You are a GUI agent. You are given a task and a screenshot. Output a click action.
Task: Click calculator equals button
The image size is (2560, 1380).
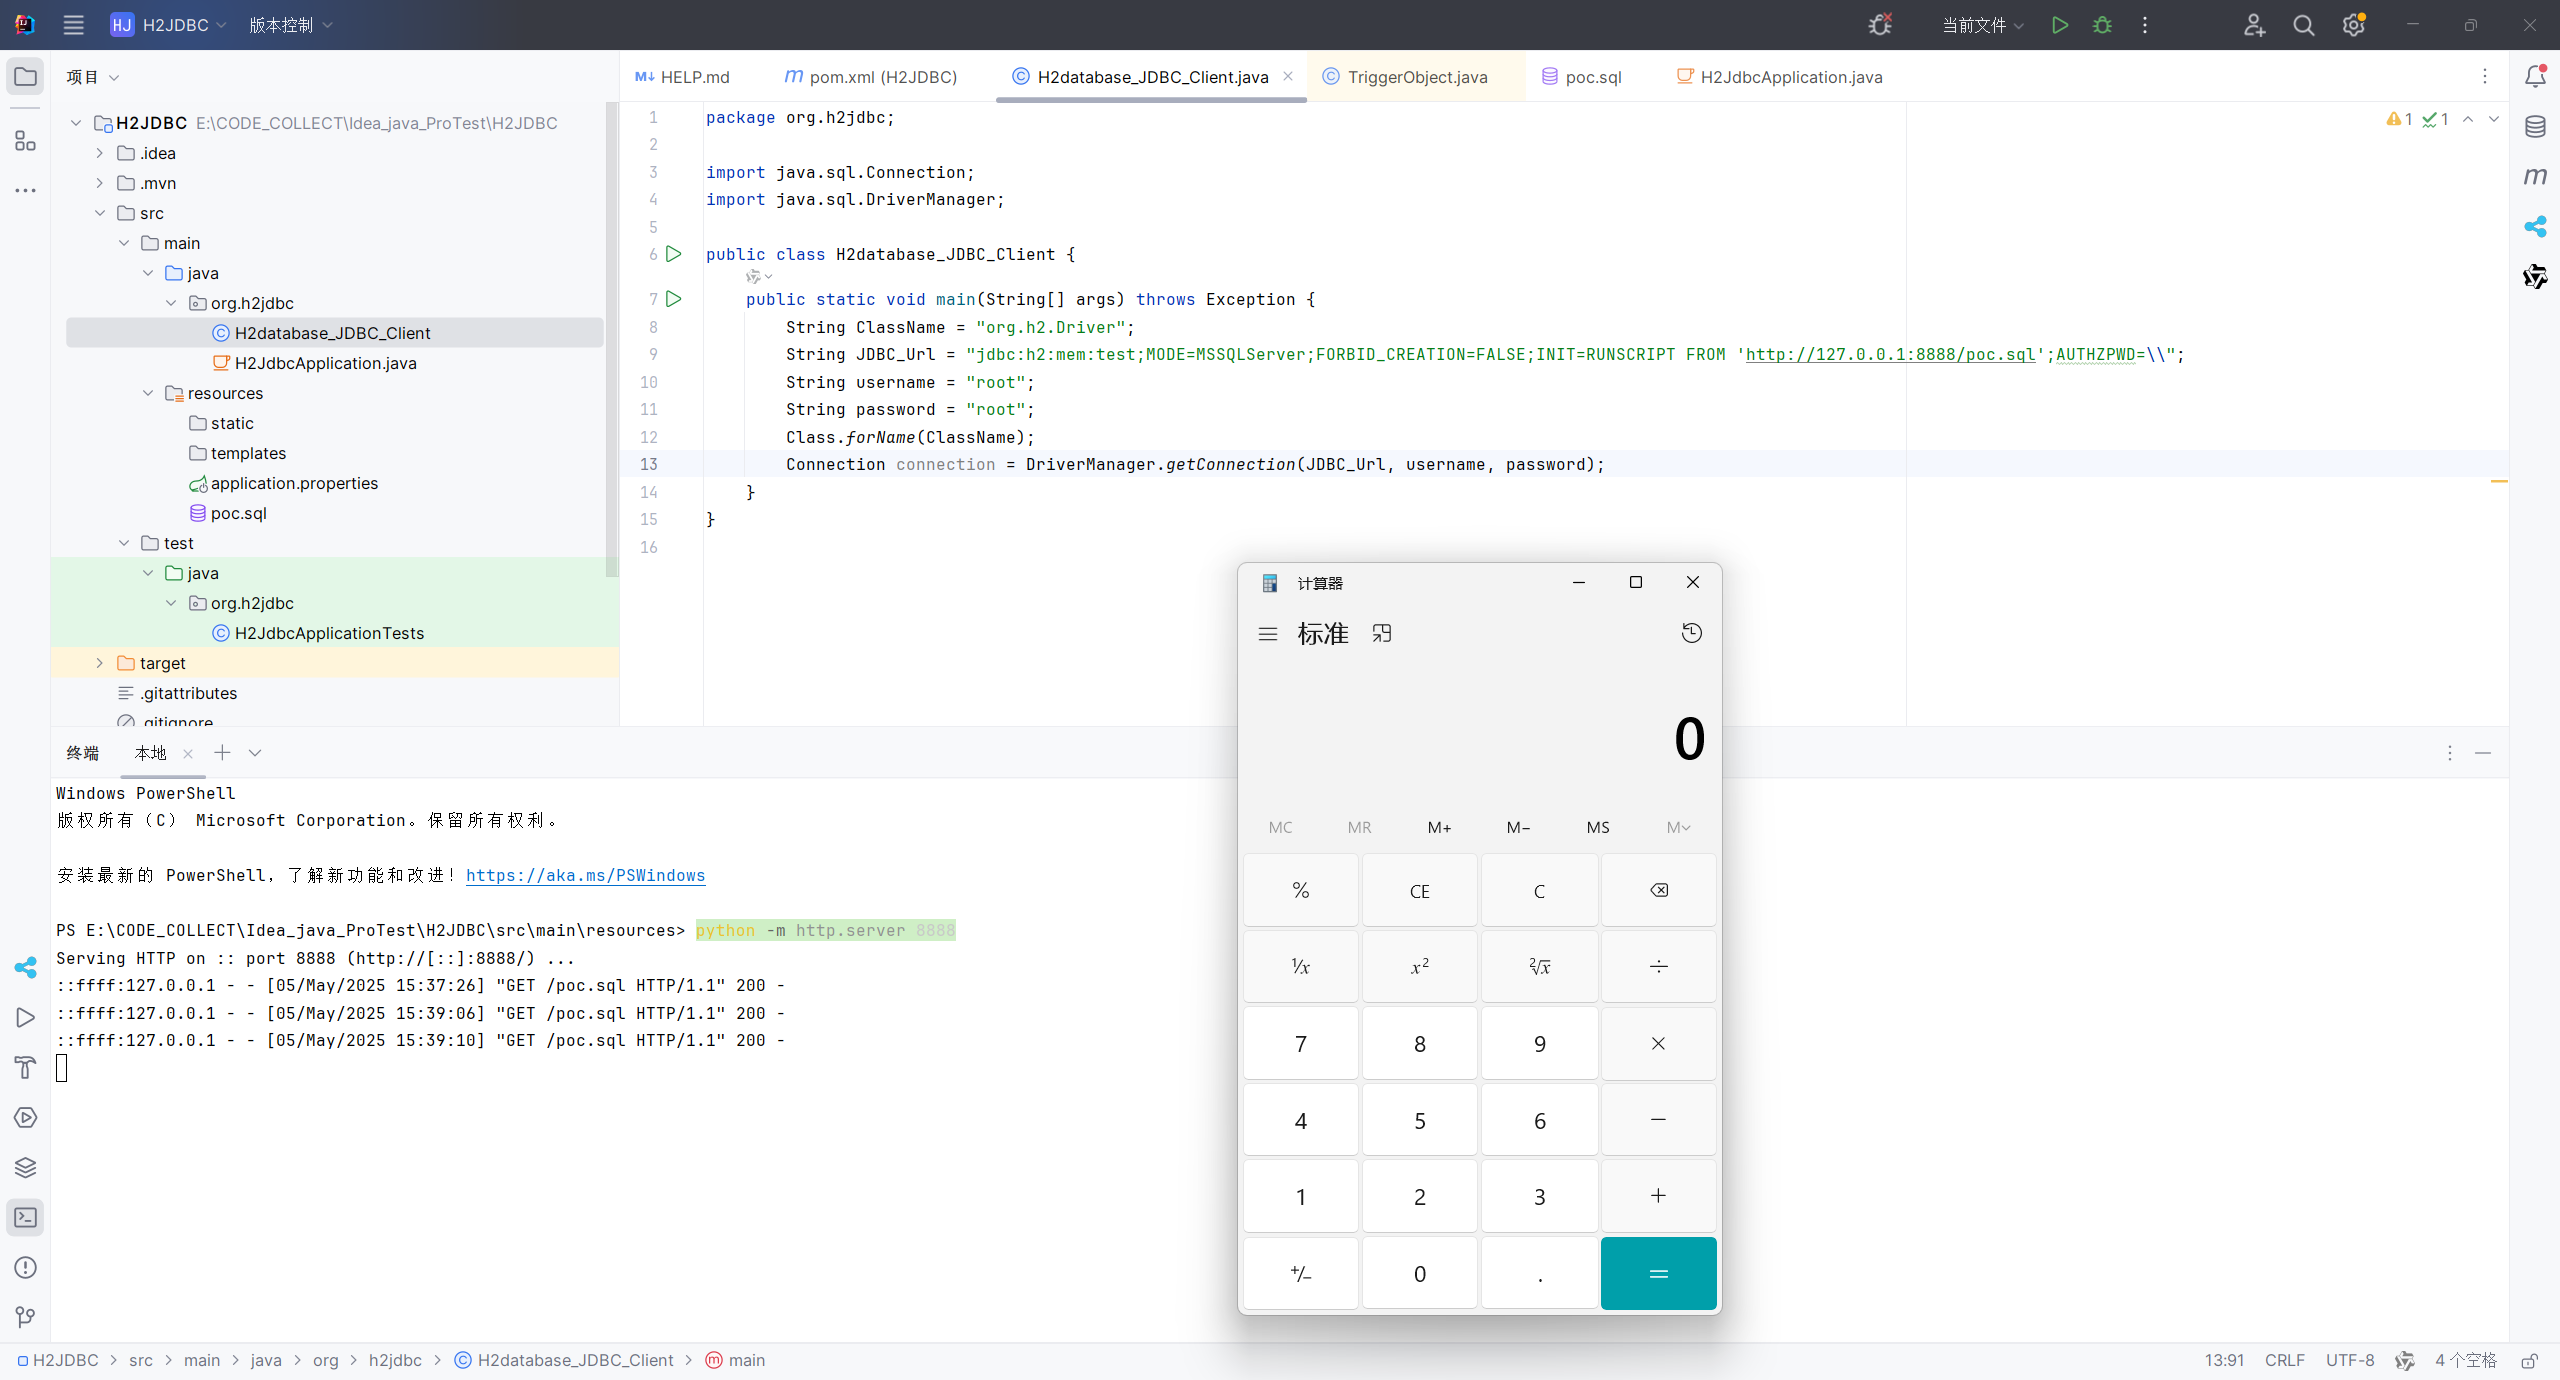tap(1658, 1273)
